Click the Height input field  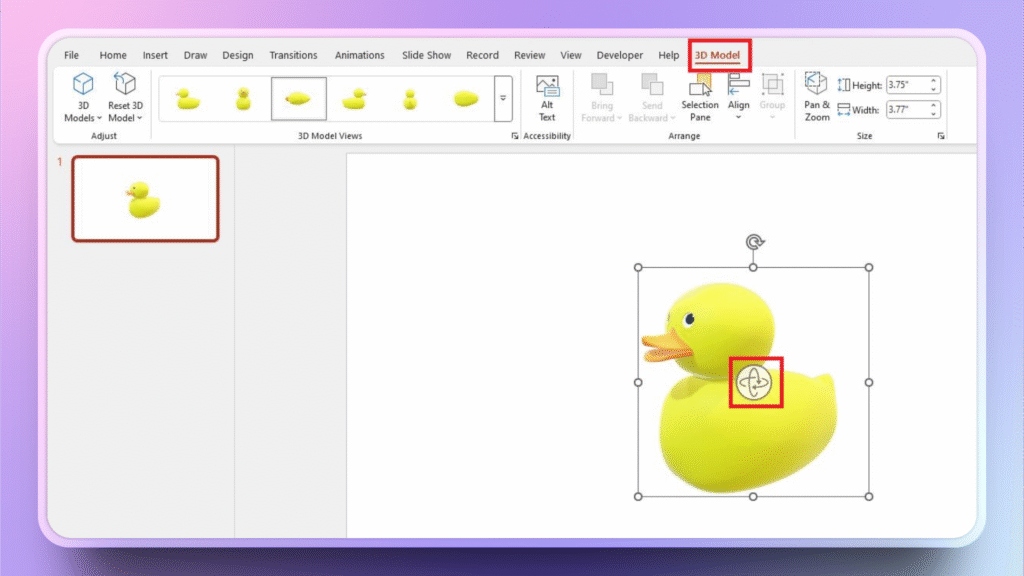[x=907, y=86]
